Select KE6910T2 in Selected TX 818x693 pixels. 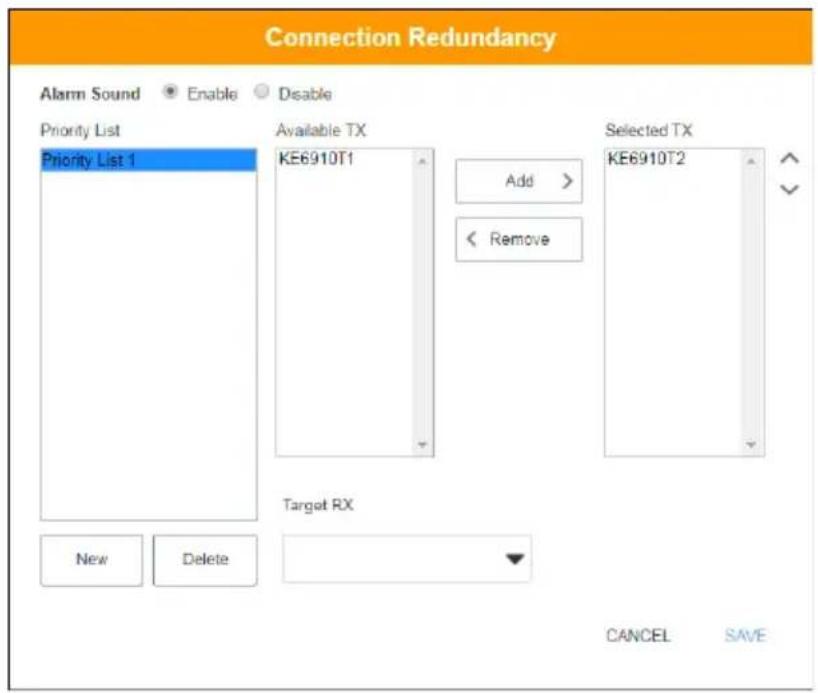[x=646, y=158]
